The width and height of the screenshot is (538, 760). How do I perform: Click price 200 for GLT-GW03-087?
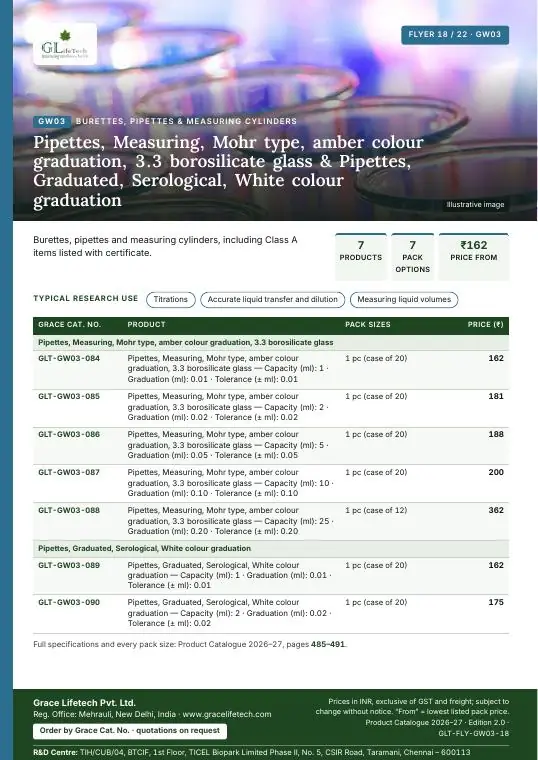pyautogui.click(x=496, y=472)
